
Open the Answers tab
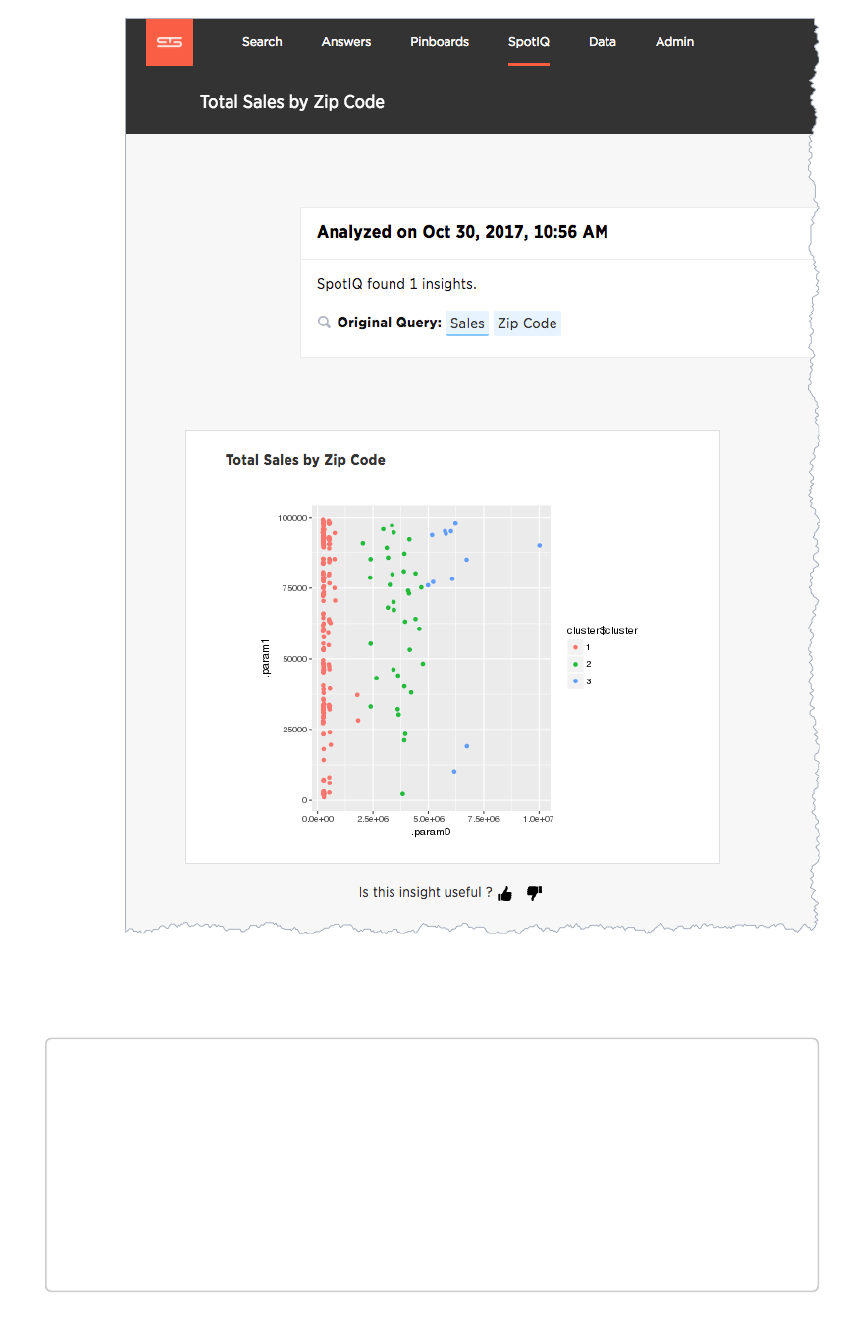click(x=346, y=42)
